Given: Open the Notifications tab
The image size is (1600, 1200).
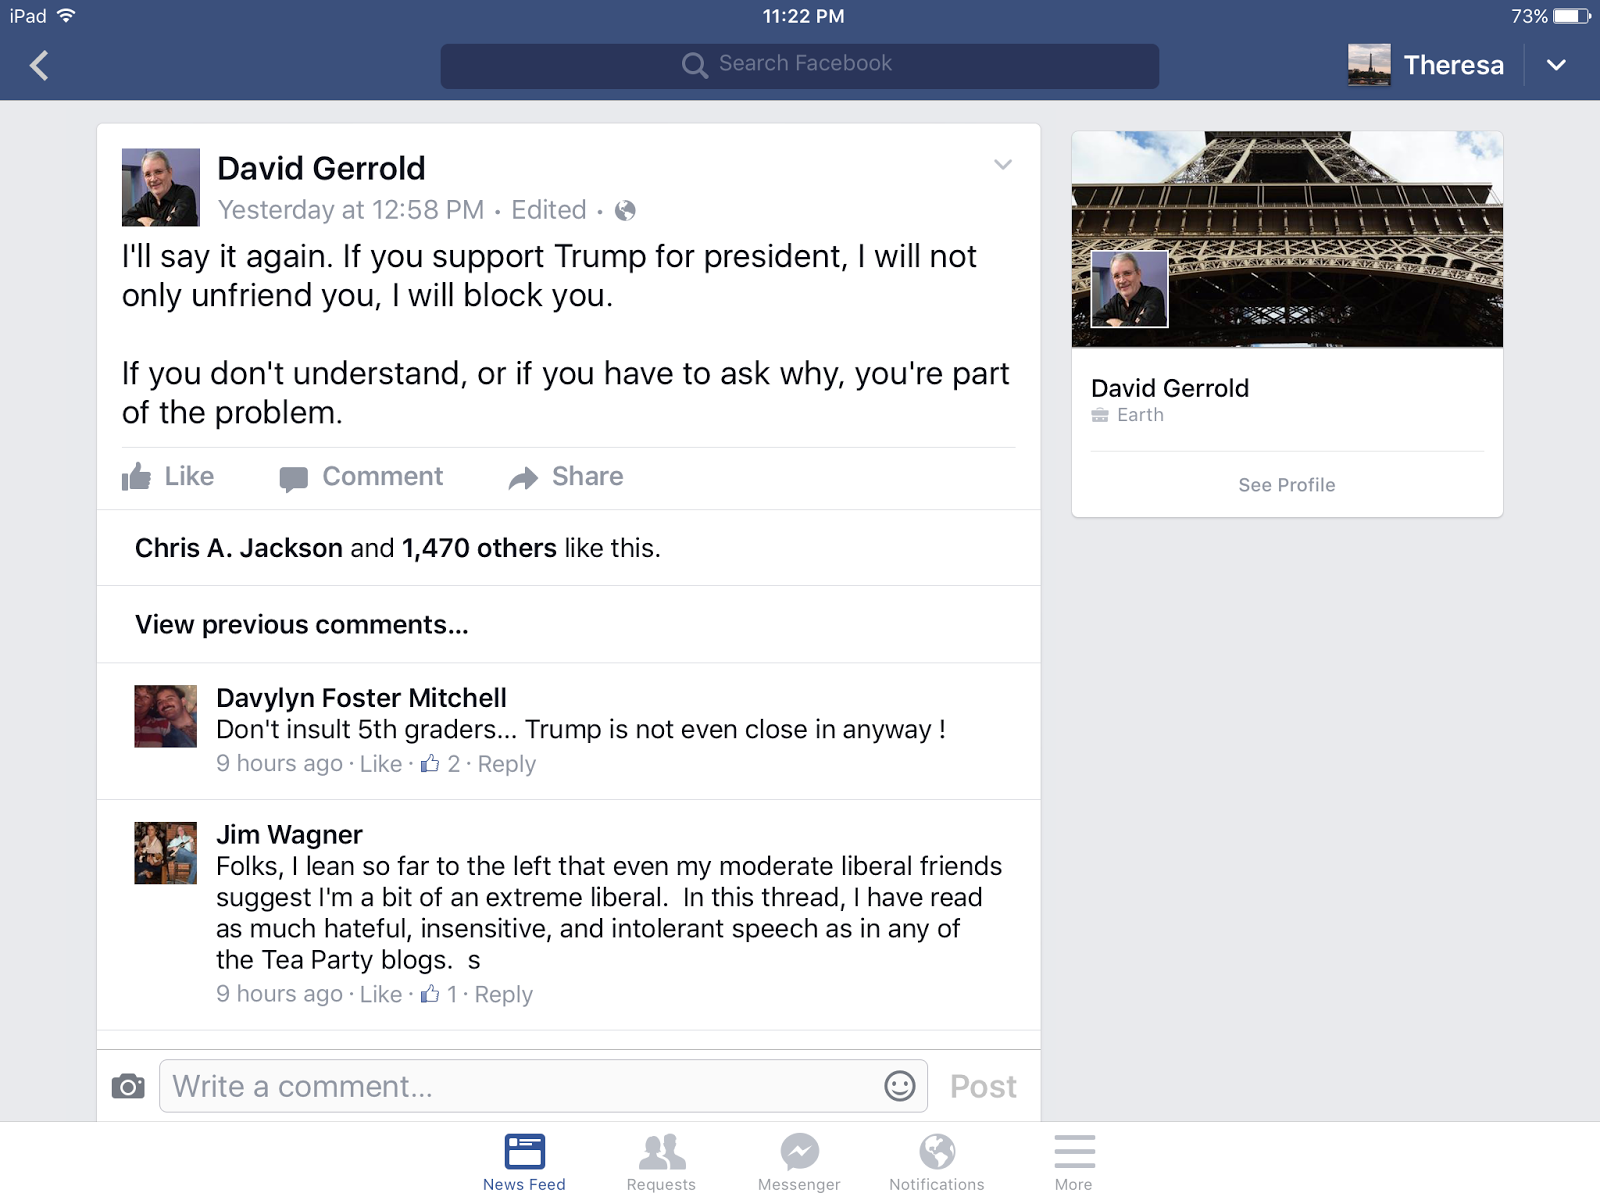Looking at the screenshot, I should point(937,1163).
